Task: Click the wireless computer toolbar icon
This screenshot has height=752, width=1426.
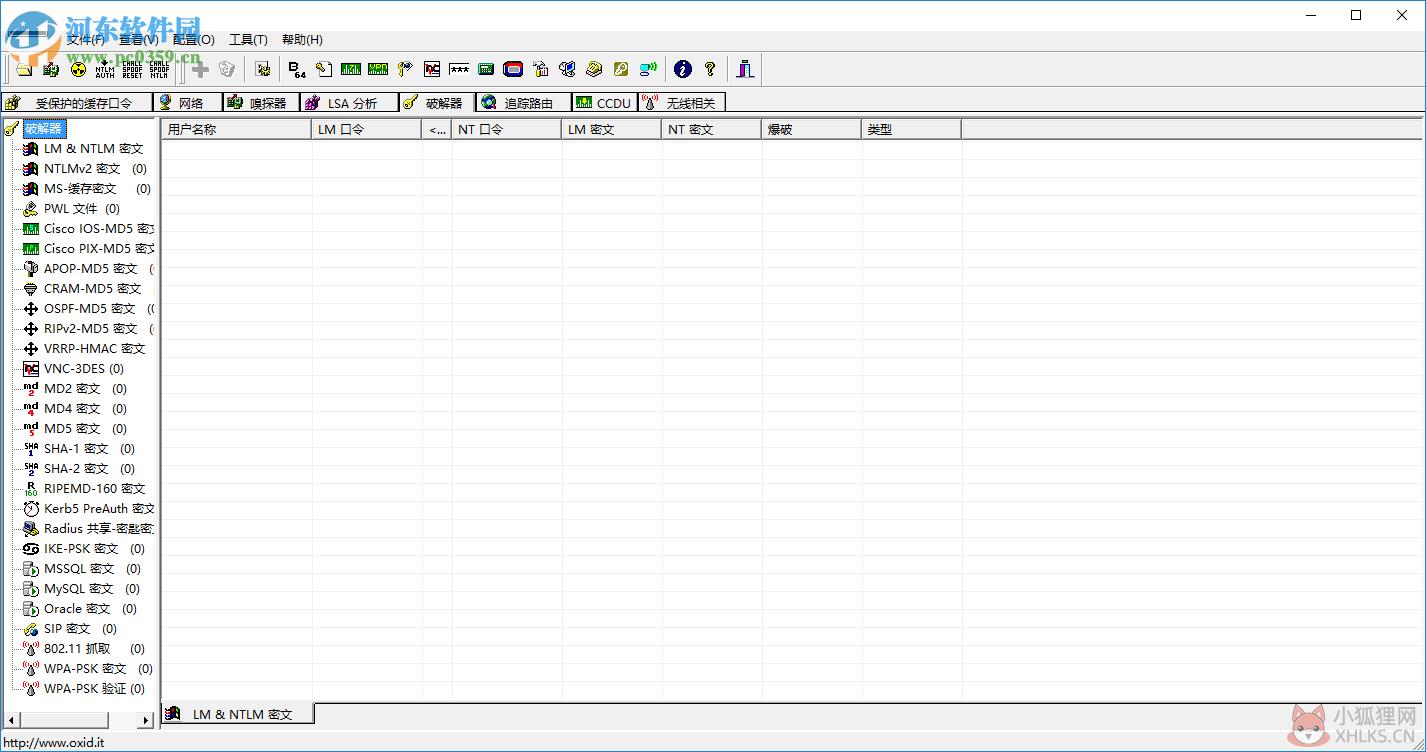Action: coord(649,69)
